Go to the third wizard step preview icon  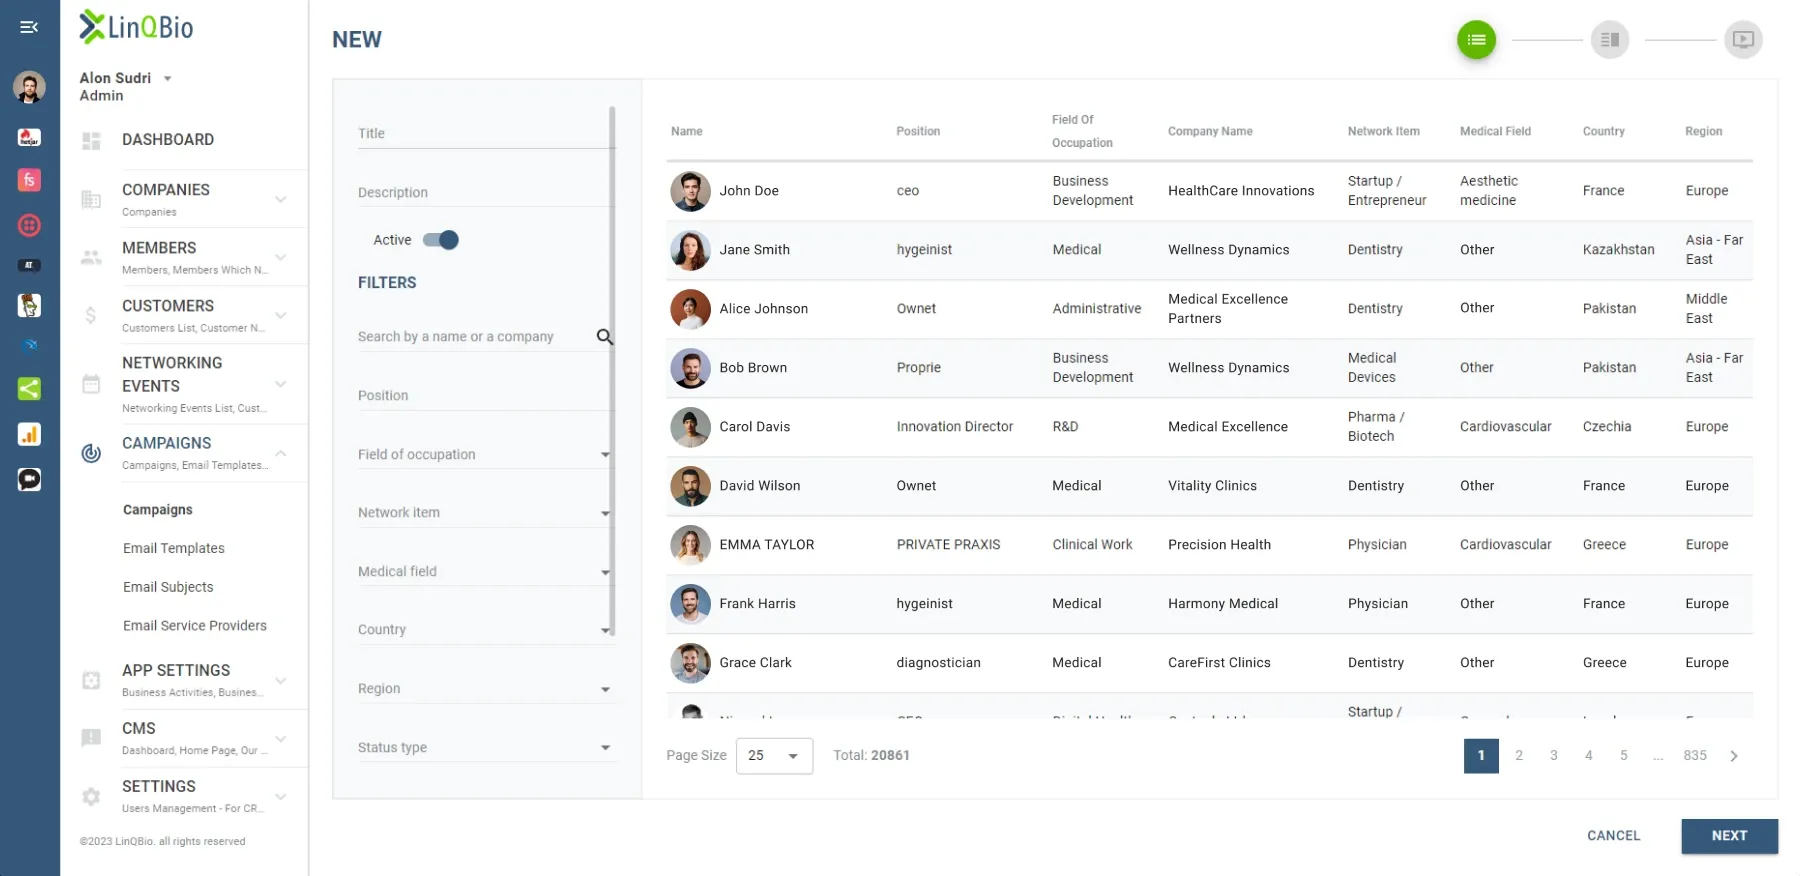pyautogui.click(x=1743, y=40)
